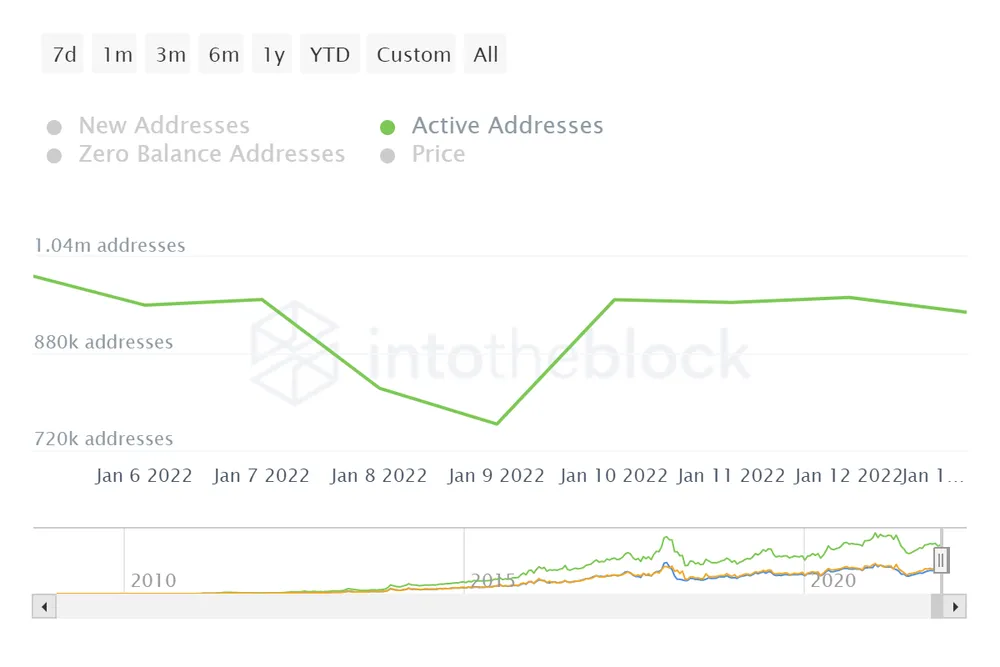Hide the Active Addresses series
The image size is (1000, 667).
click(x=507, y=126)
